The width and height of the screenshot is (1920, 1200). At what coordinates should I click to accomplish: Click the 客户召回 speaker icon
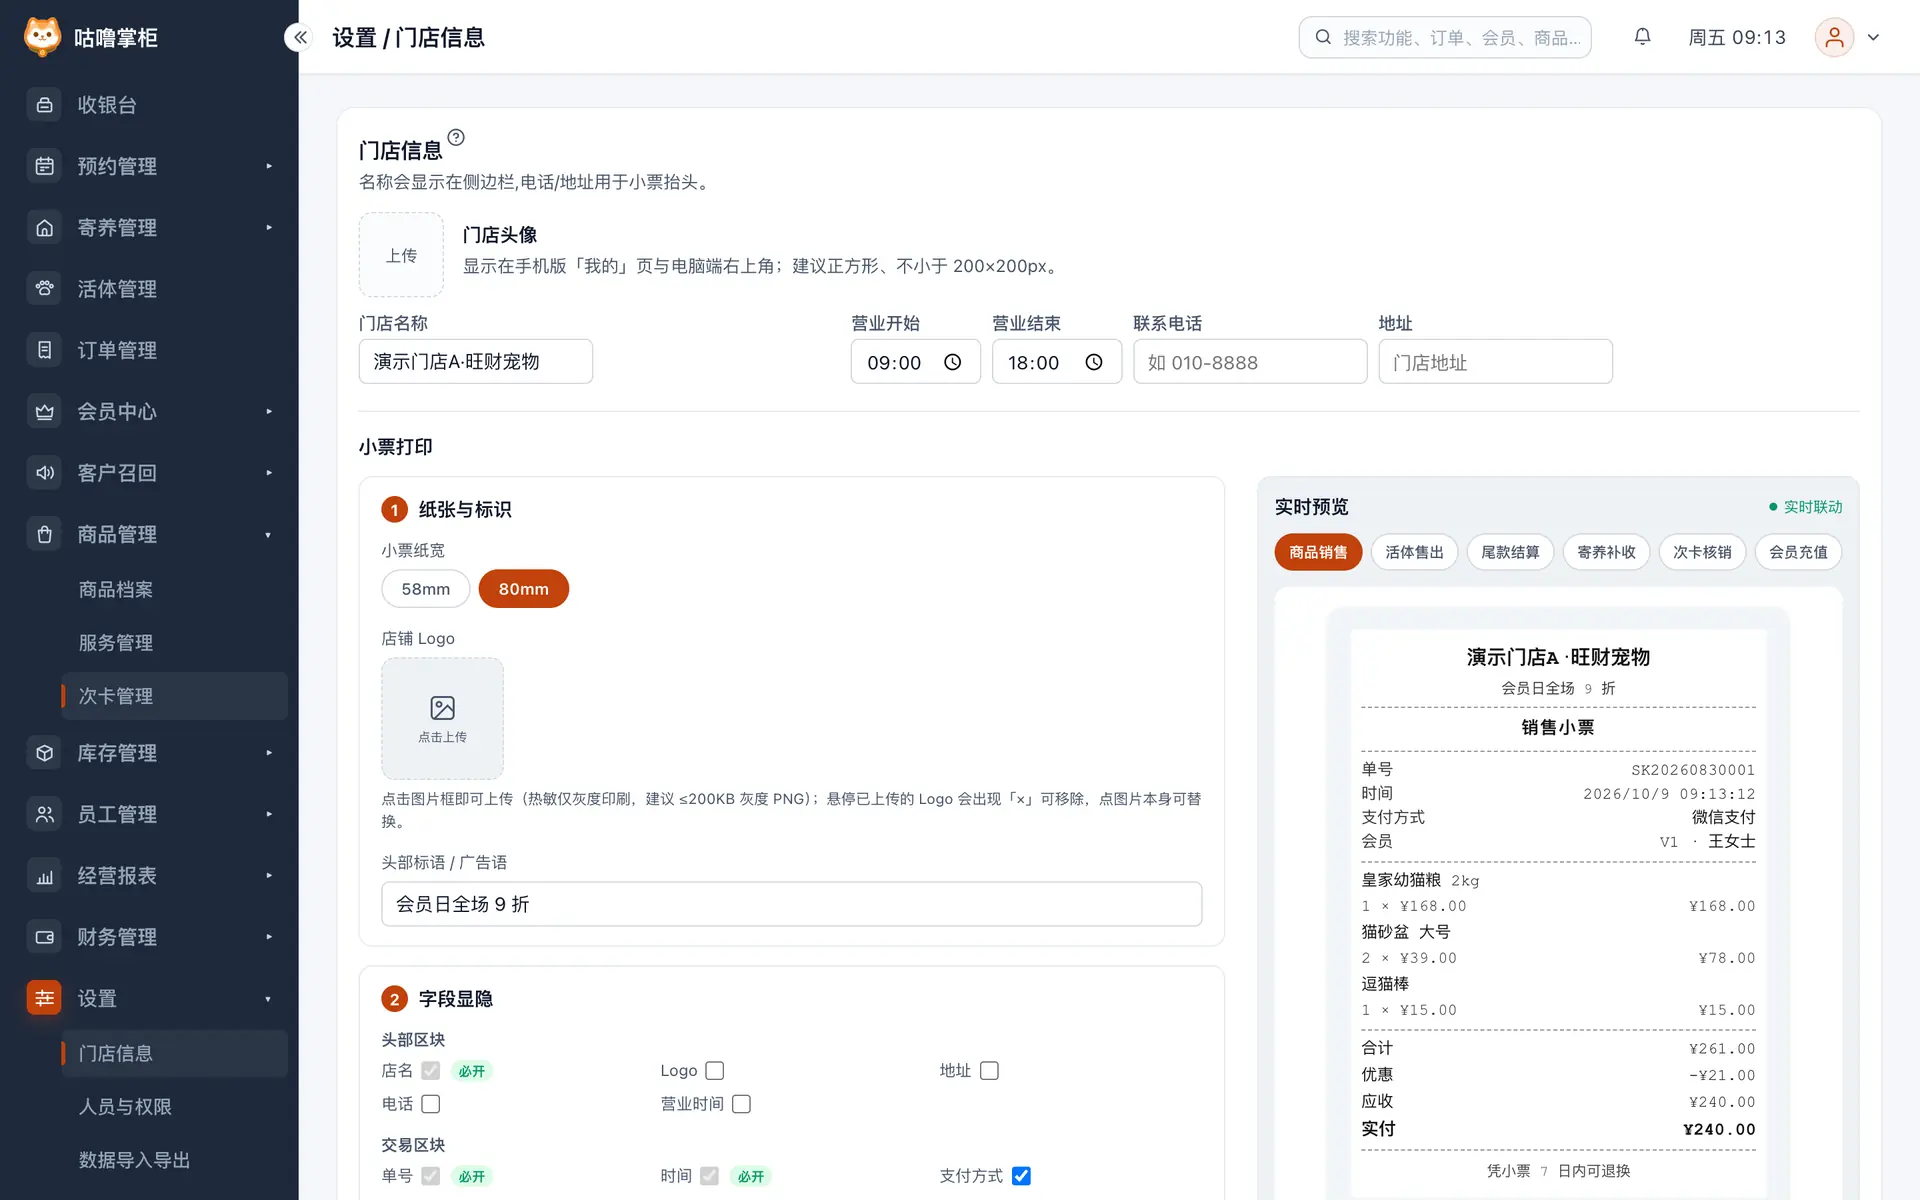tap(45, 473)
